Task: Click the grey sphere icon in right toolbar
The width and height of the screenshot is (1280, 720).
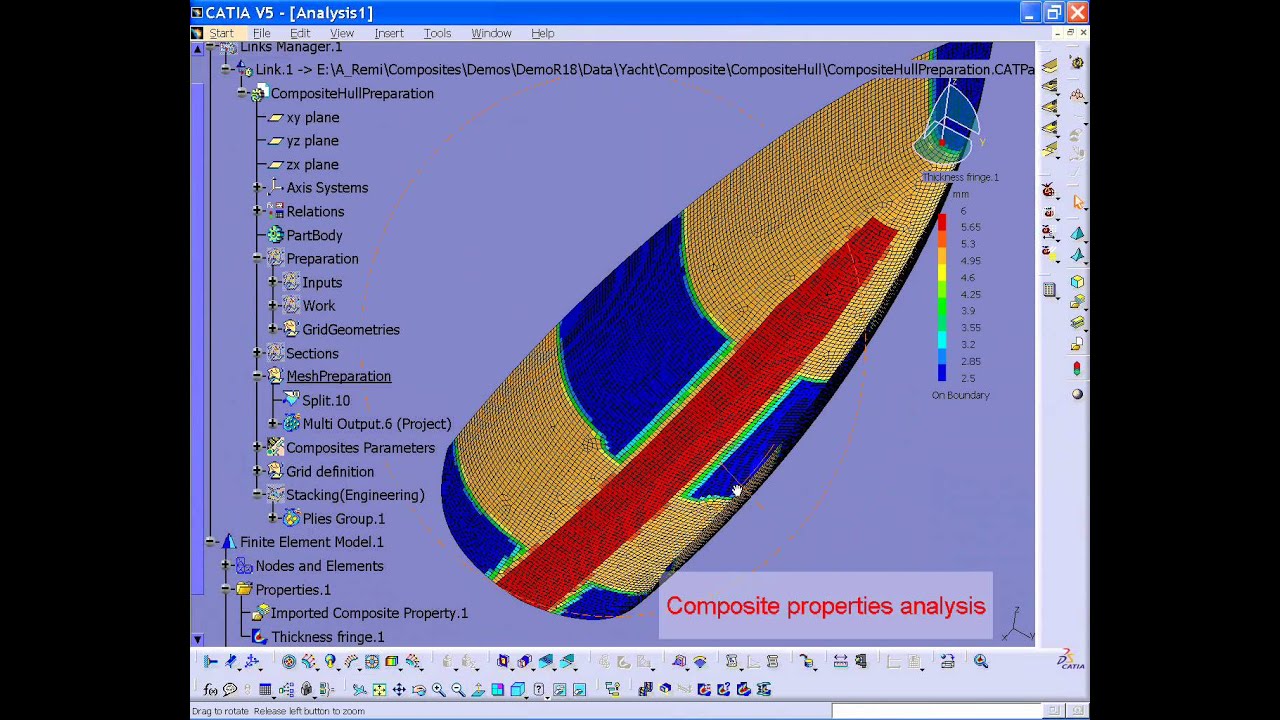Action: coord(1077,394)
